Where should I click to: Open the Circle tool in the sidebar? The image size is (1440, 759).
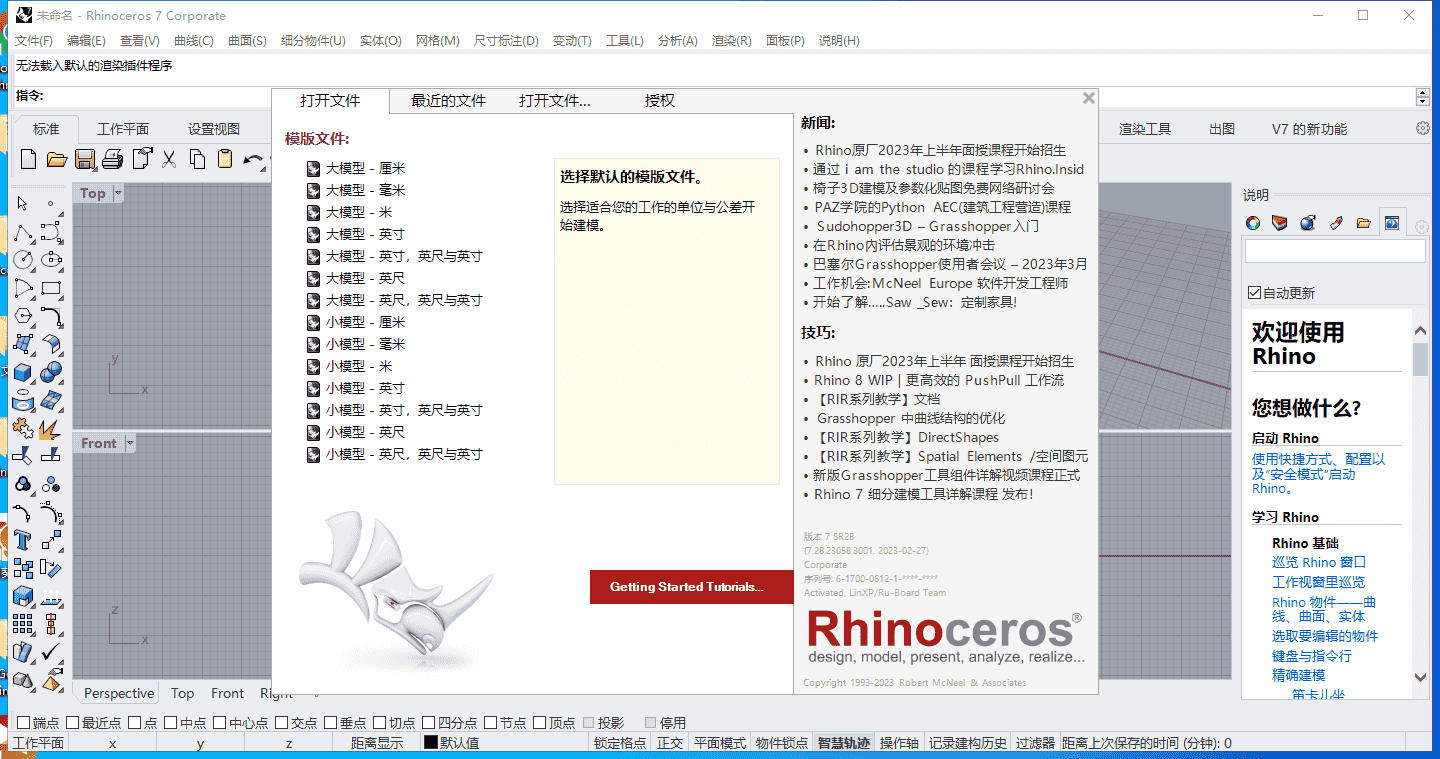point(22,260)
